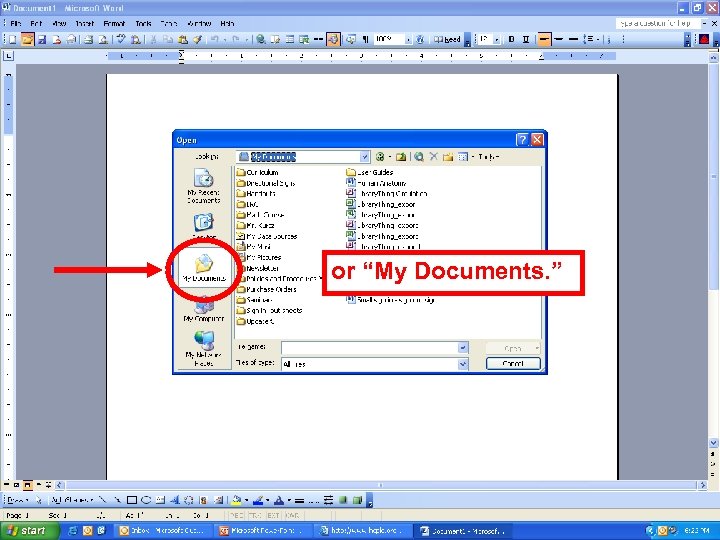Click Search the Web icon in Open dialog
Image resolution: width=720 pixels, height=540 pixels.
[419, 157]
